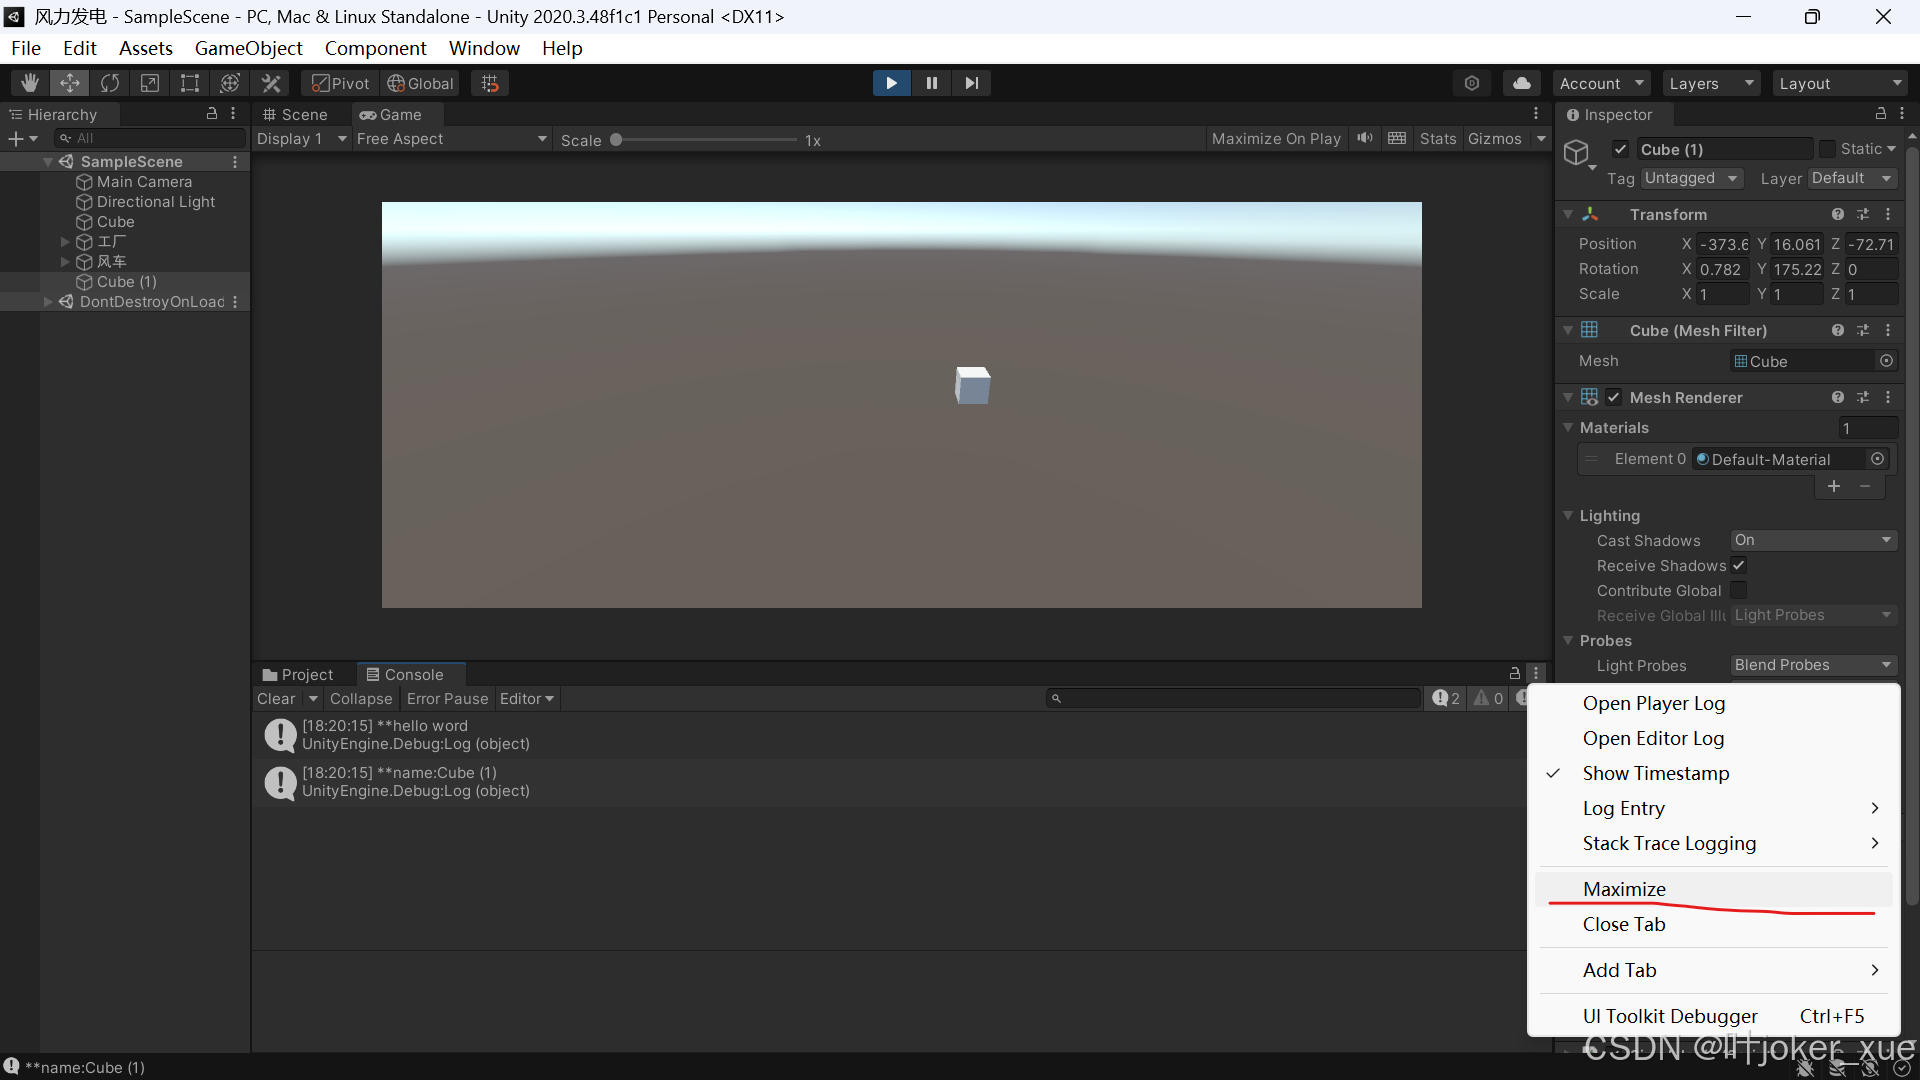Disable Receive Shadows on the Mesh Renderer
1920x1080 pixels.
pos(1739,565)
